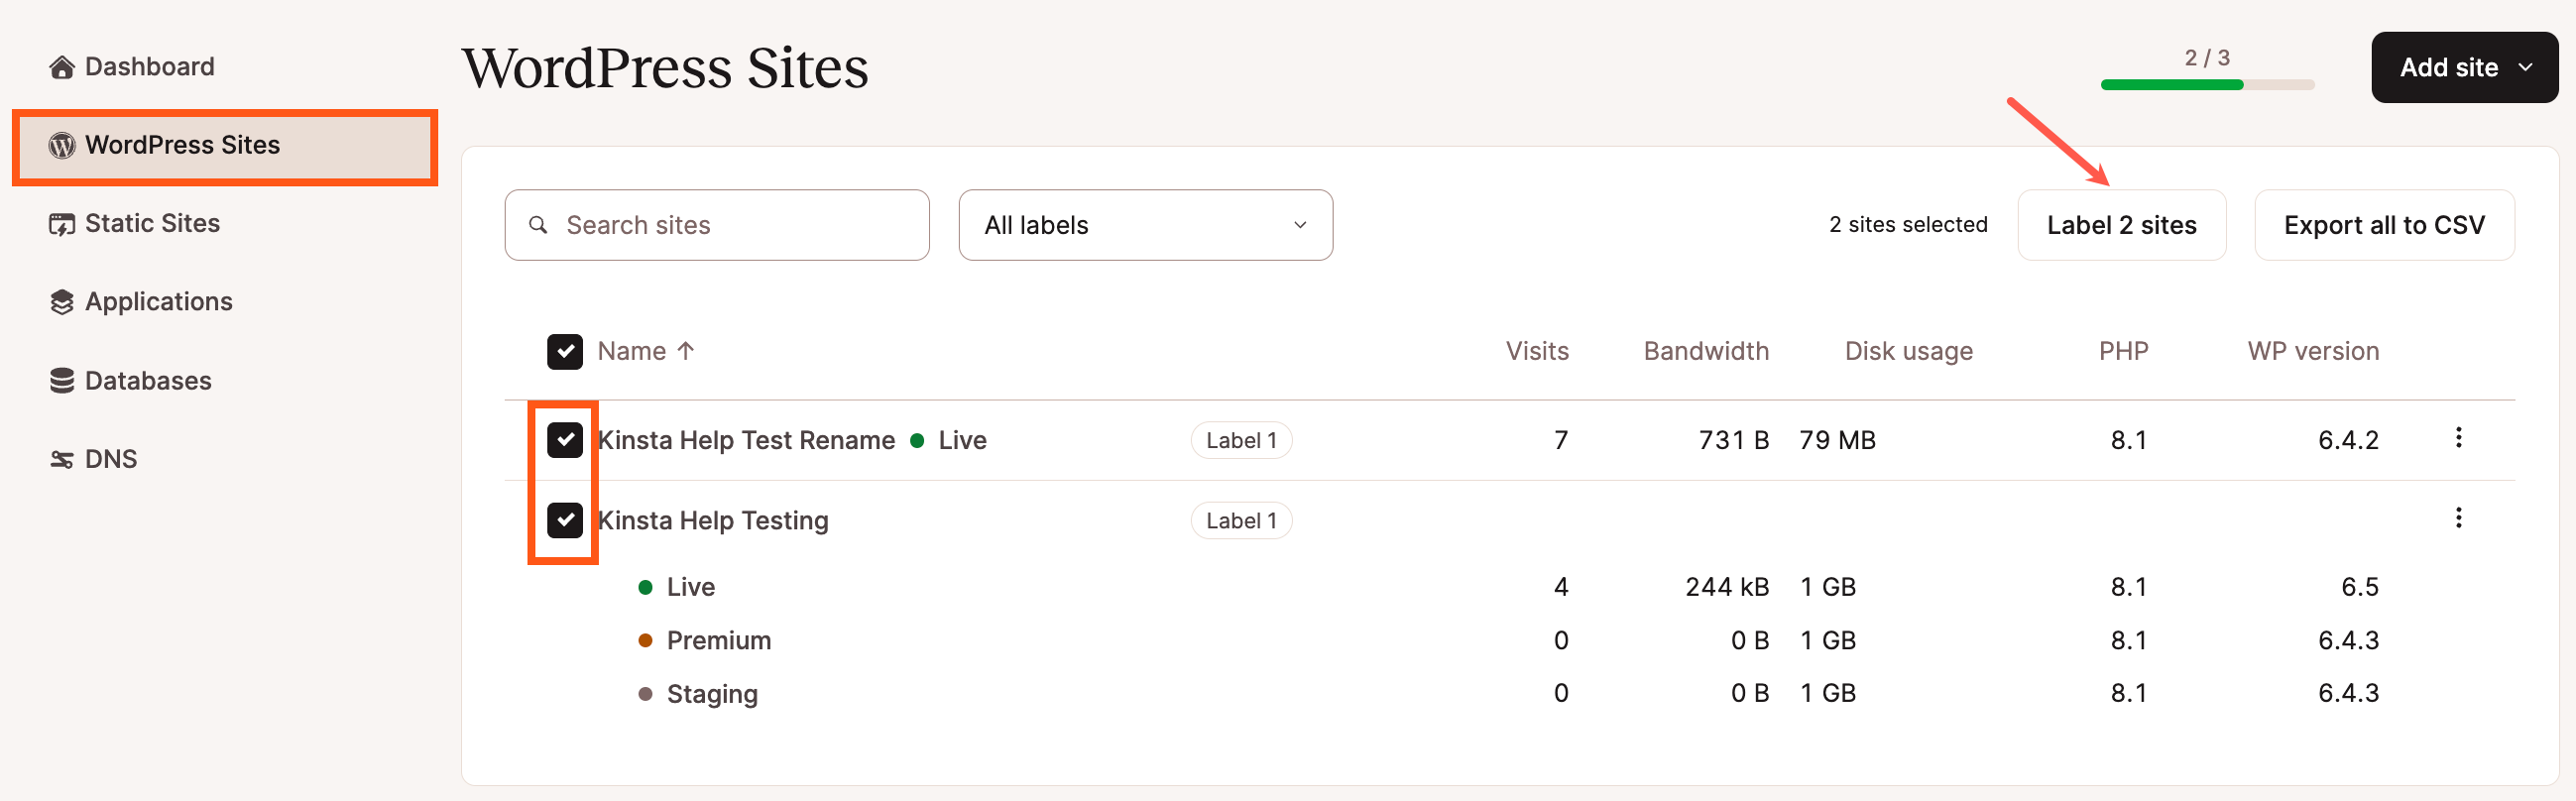Screen dimensions: 2576x801
Task: Go to the Applications section
Action: [x=158, y=302]
